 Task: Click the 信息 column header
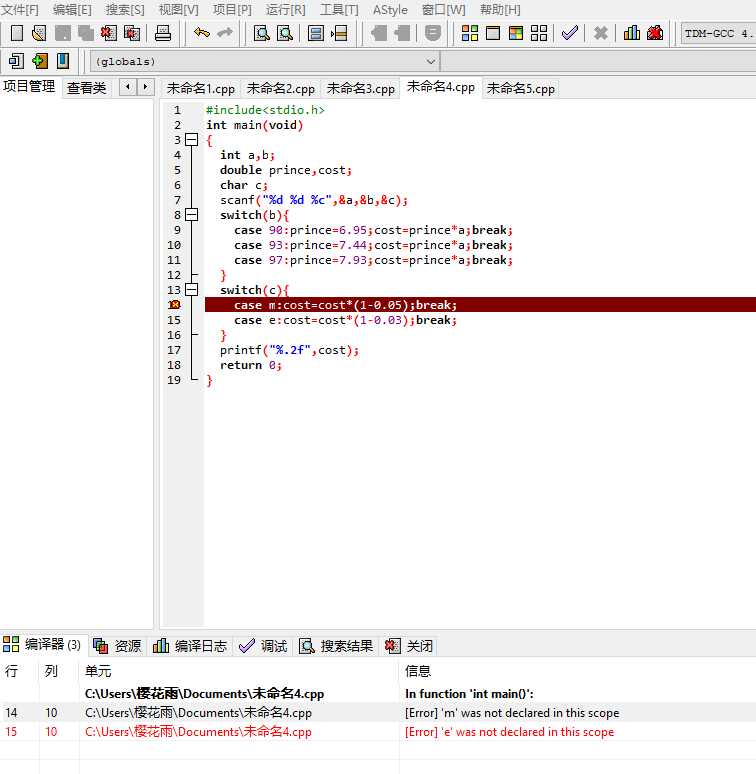(x=418, y=671)
